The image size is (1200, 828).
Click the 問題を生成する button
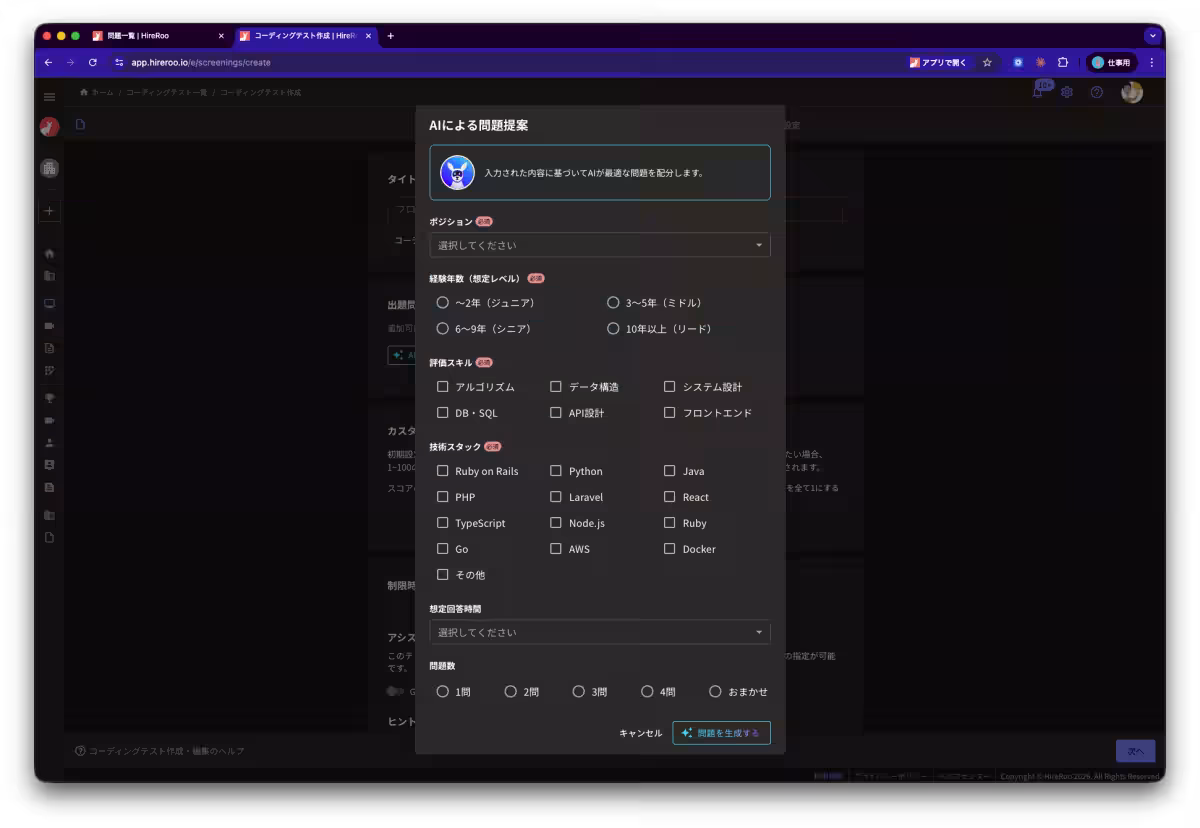click(x=721, y=732)
